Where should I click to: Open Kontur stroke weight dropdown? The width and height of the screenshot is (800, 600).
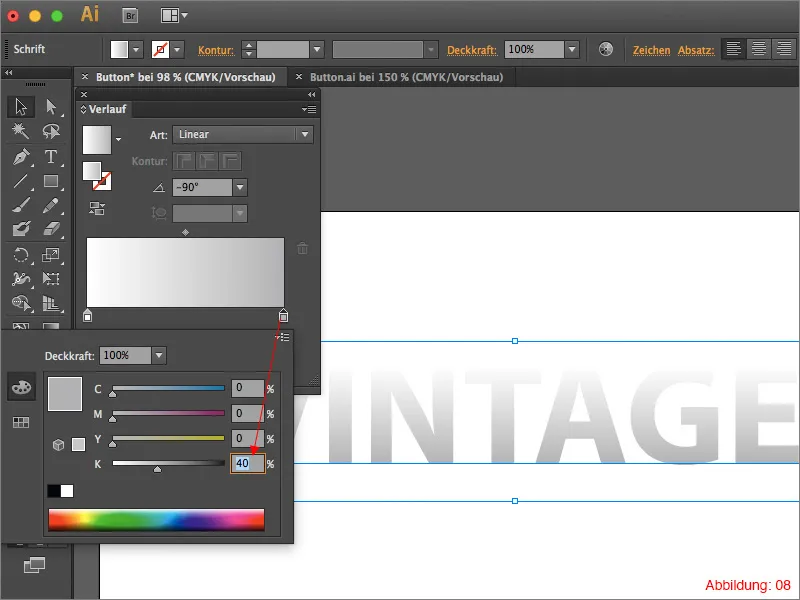pyautogui.click(x=317, y=50)
